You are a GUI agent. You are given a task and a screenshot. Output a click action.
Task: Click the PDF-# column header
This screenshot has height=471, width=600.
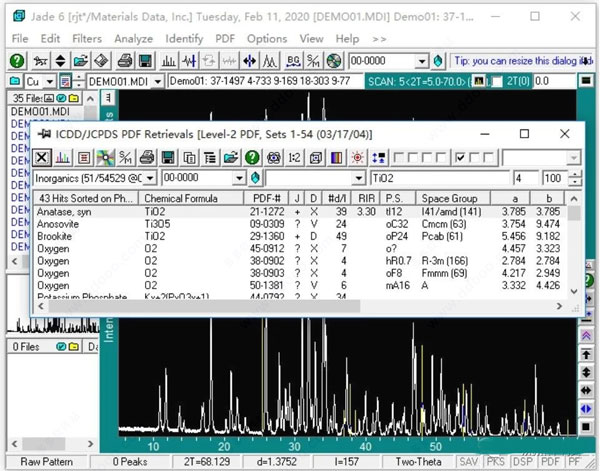(x=266, y=198)
